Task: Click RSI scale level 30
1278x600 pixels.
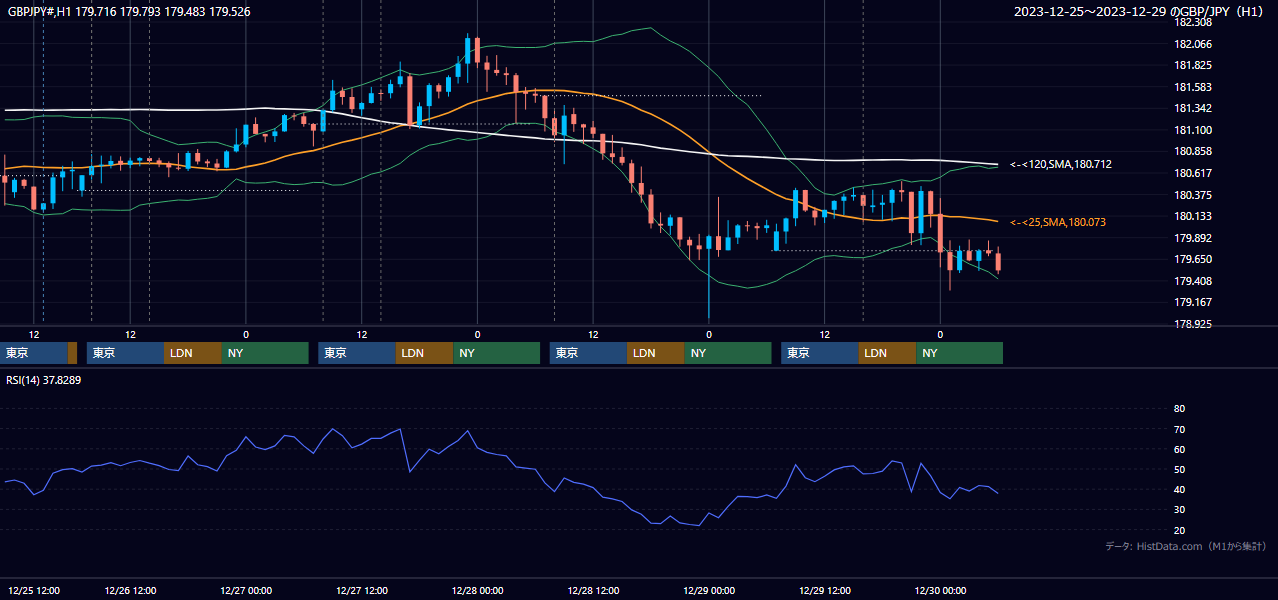Action: [1179, 510]
